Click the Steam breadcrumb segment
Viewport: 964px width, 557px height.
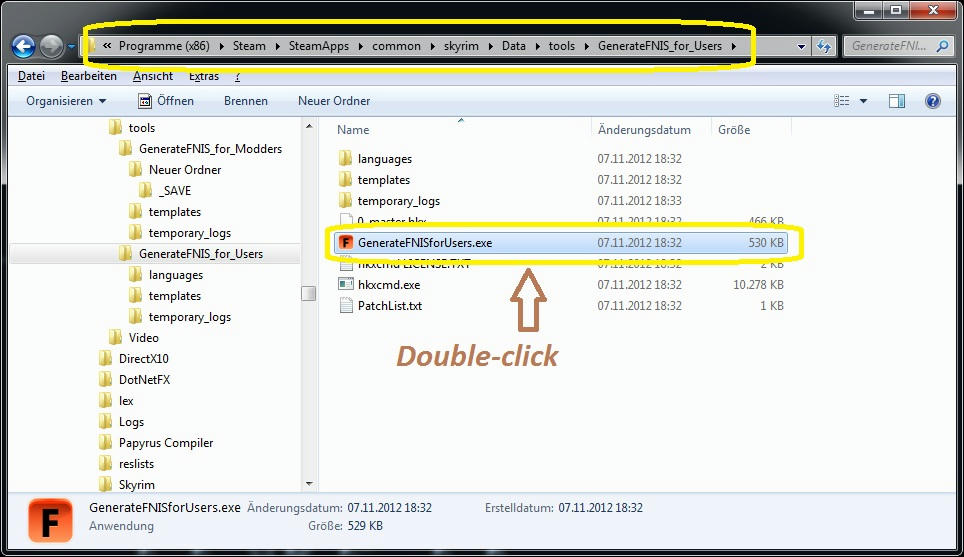pos(249,46)
